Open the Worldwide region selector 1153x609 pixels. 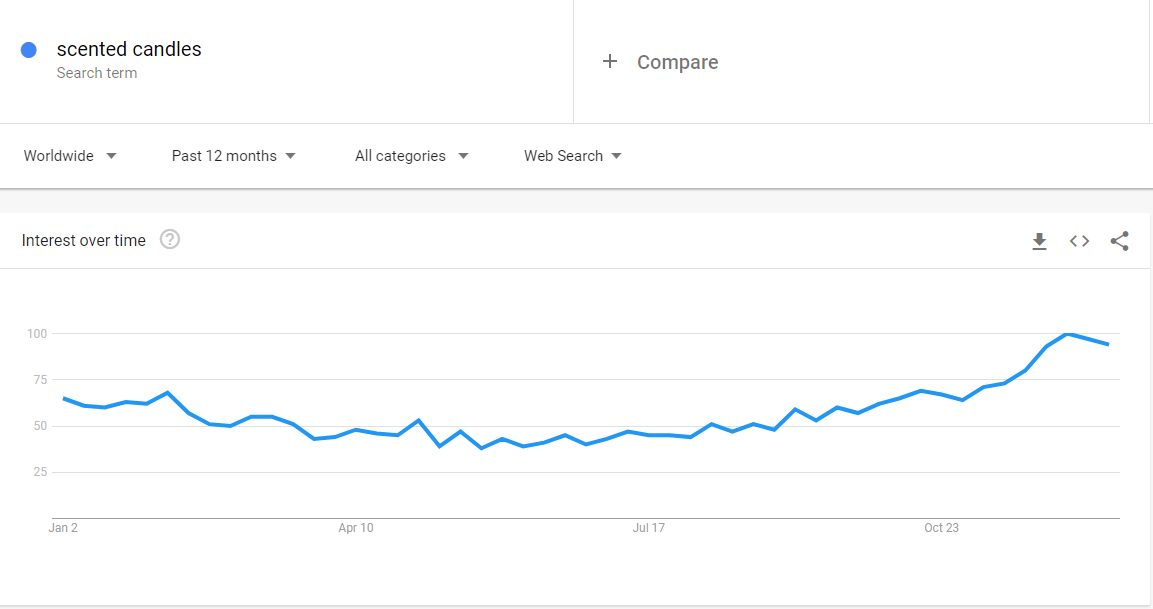[x=60, y=156]
